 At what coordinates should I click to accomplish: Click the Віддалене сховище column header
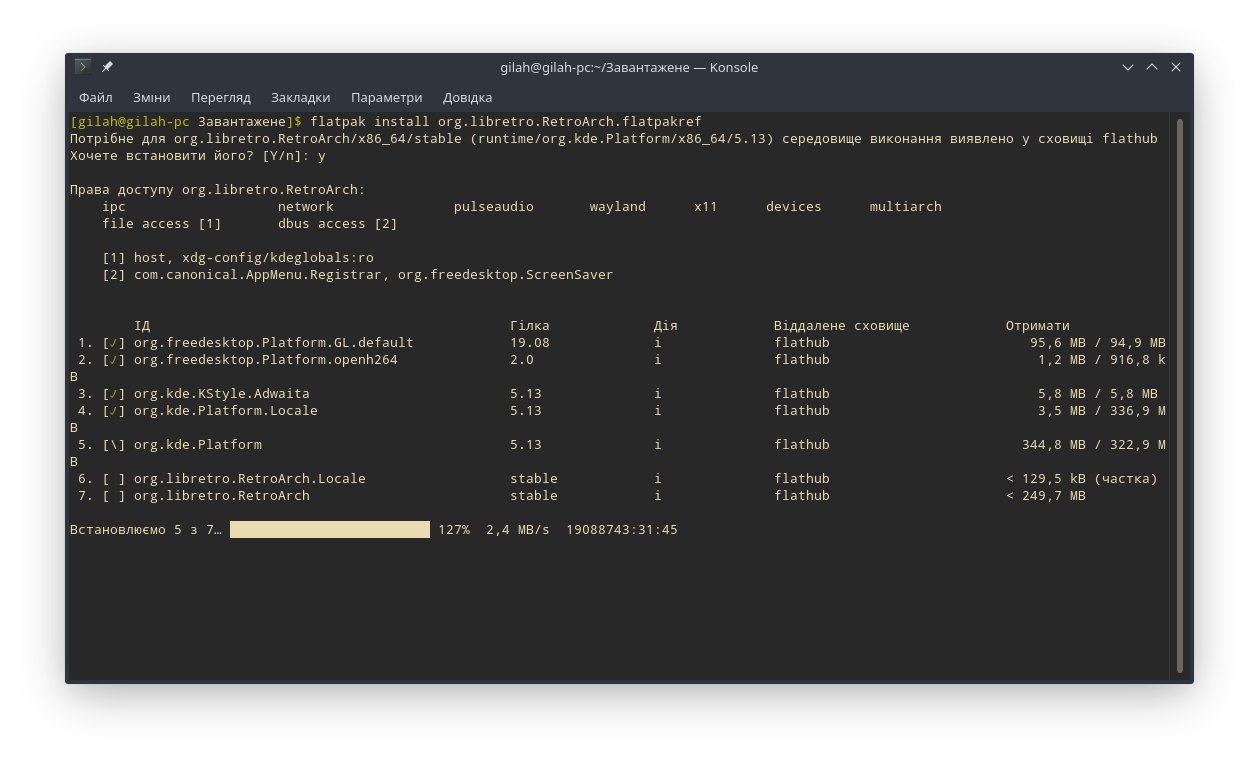point(841,325)
